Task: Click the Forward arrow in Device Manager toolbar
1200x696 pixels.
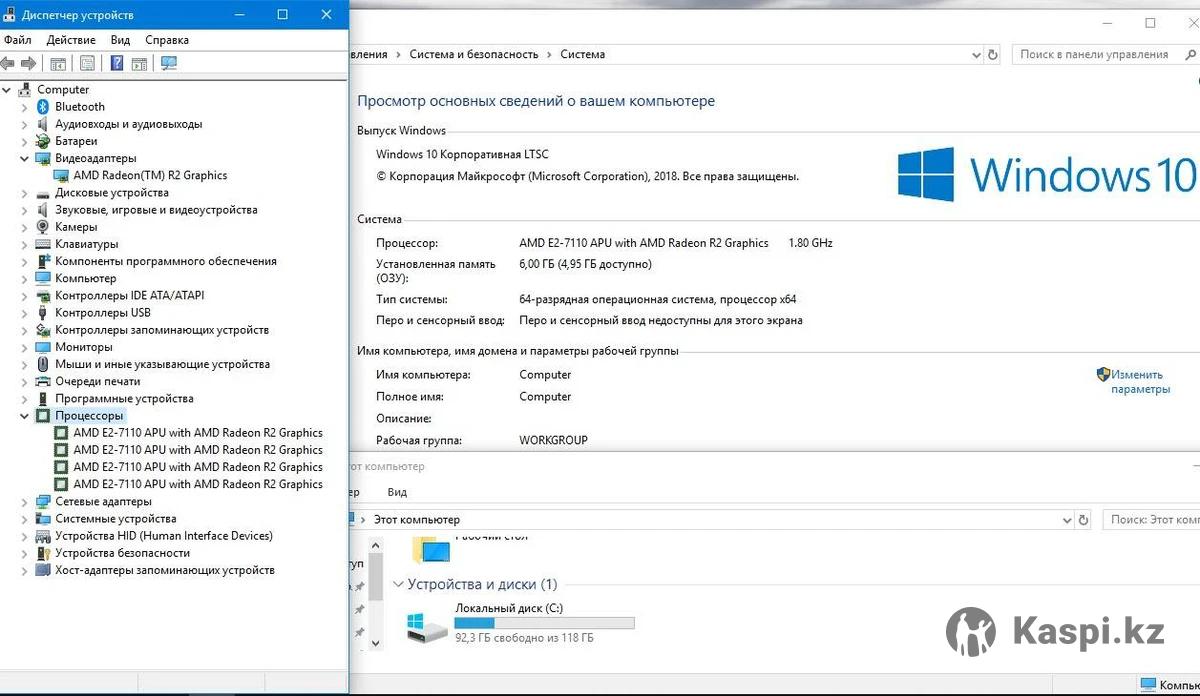Action: 28,63
